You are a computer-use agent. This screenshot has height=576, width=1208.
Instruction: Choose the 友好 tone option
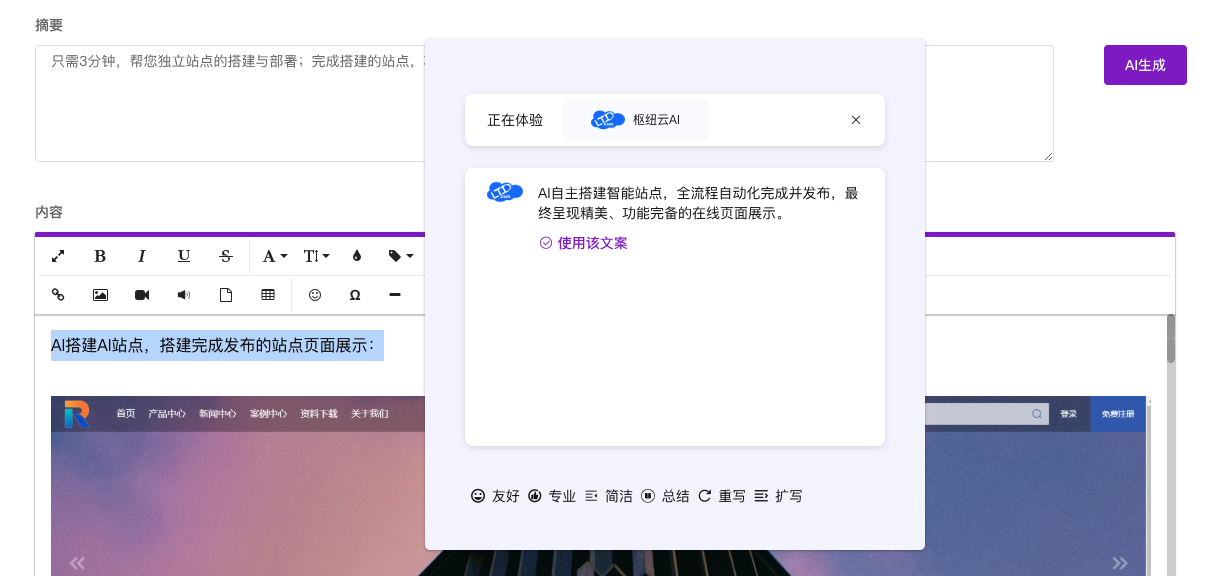(495, 496)
